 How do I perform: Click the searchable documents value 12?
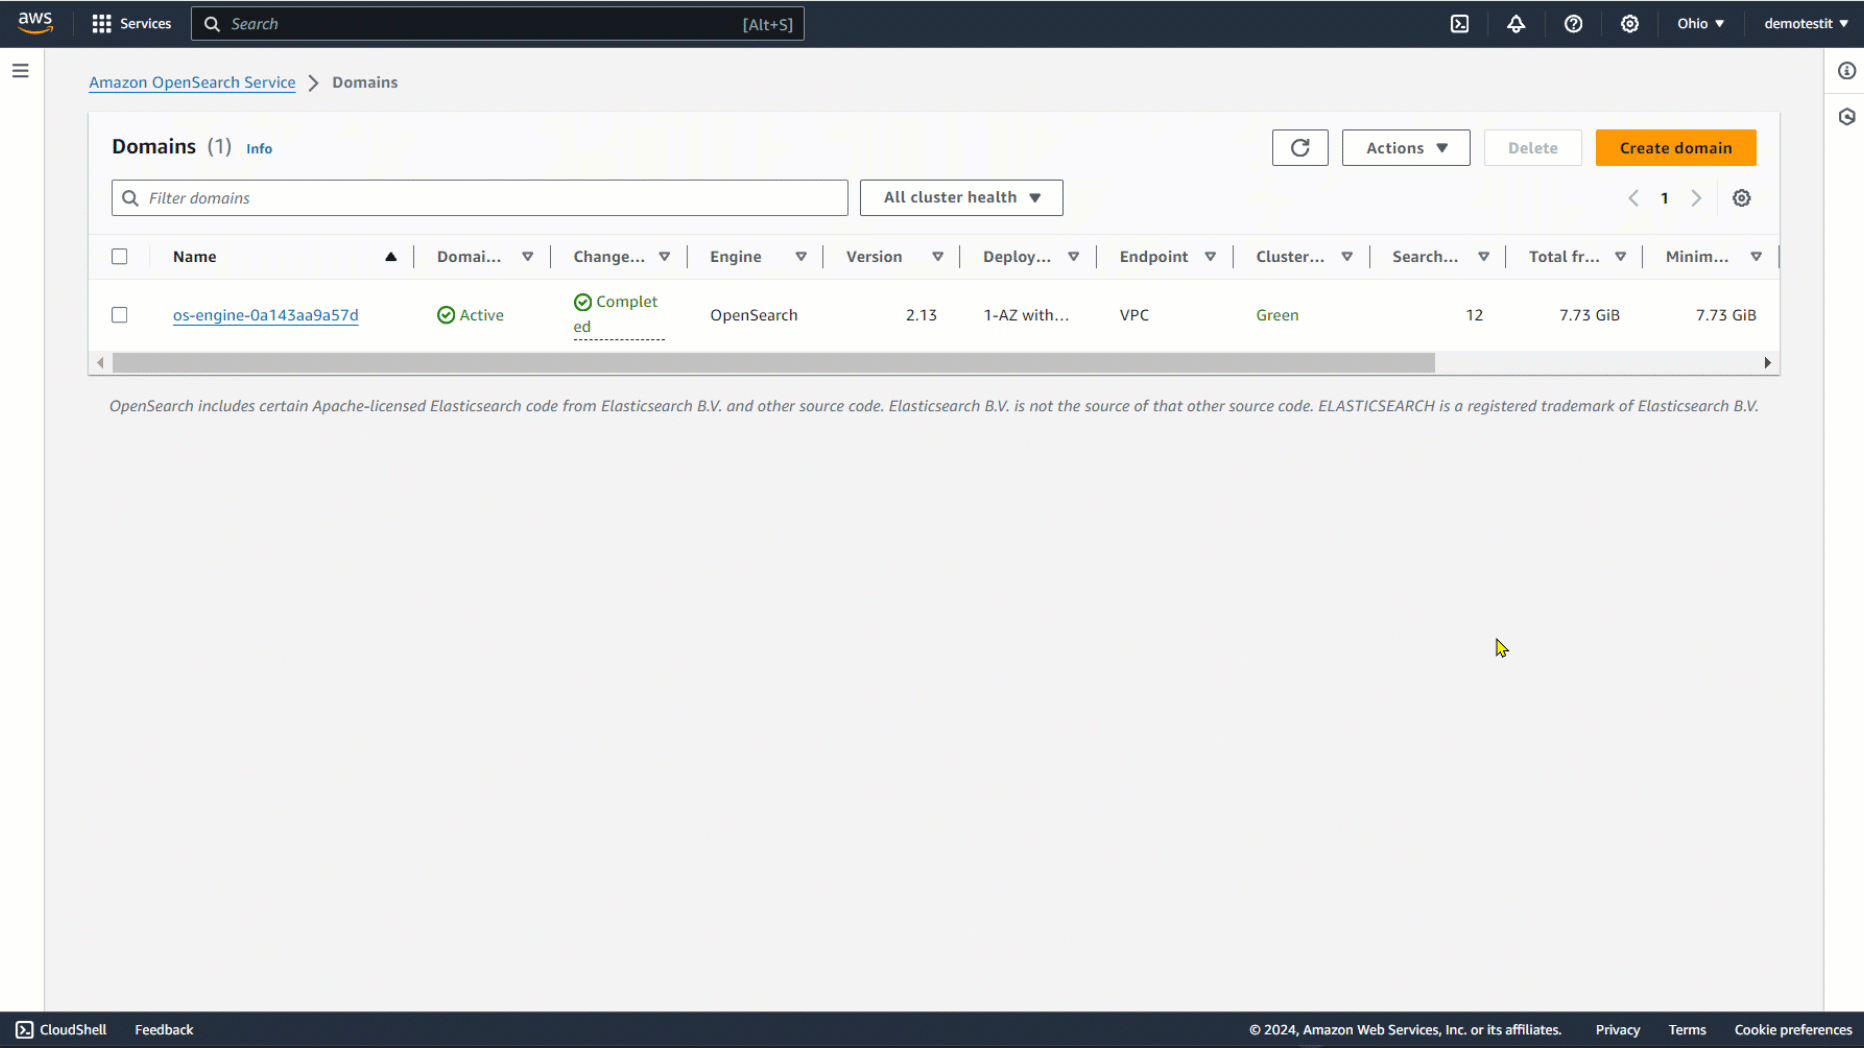pos(1474,315)
